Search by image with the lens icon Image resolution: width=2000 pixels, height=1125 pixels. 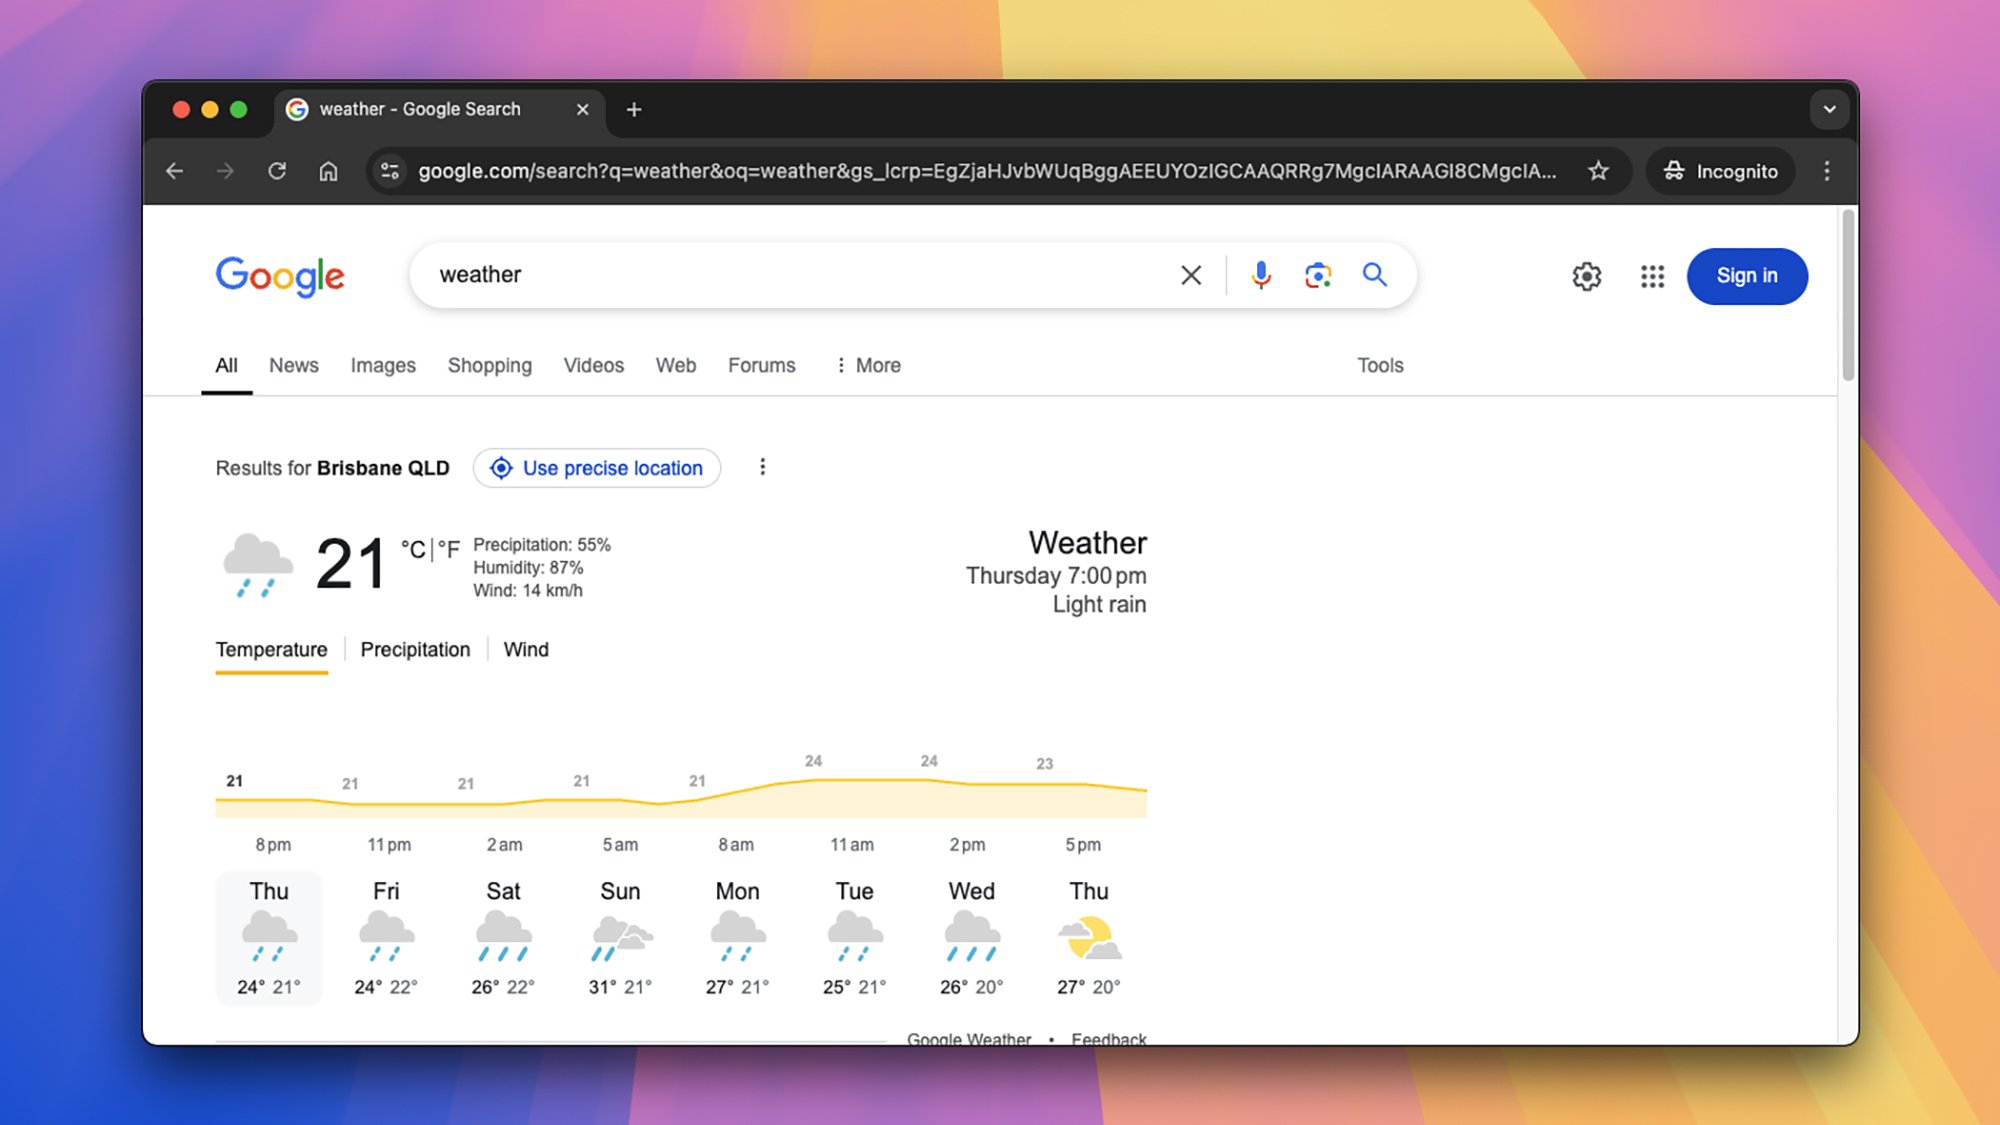pyautogui.click(x=1318, y=275)
